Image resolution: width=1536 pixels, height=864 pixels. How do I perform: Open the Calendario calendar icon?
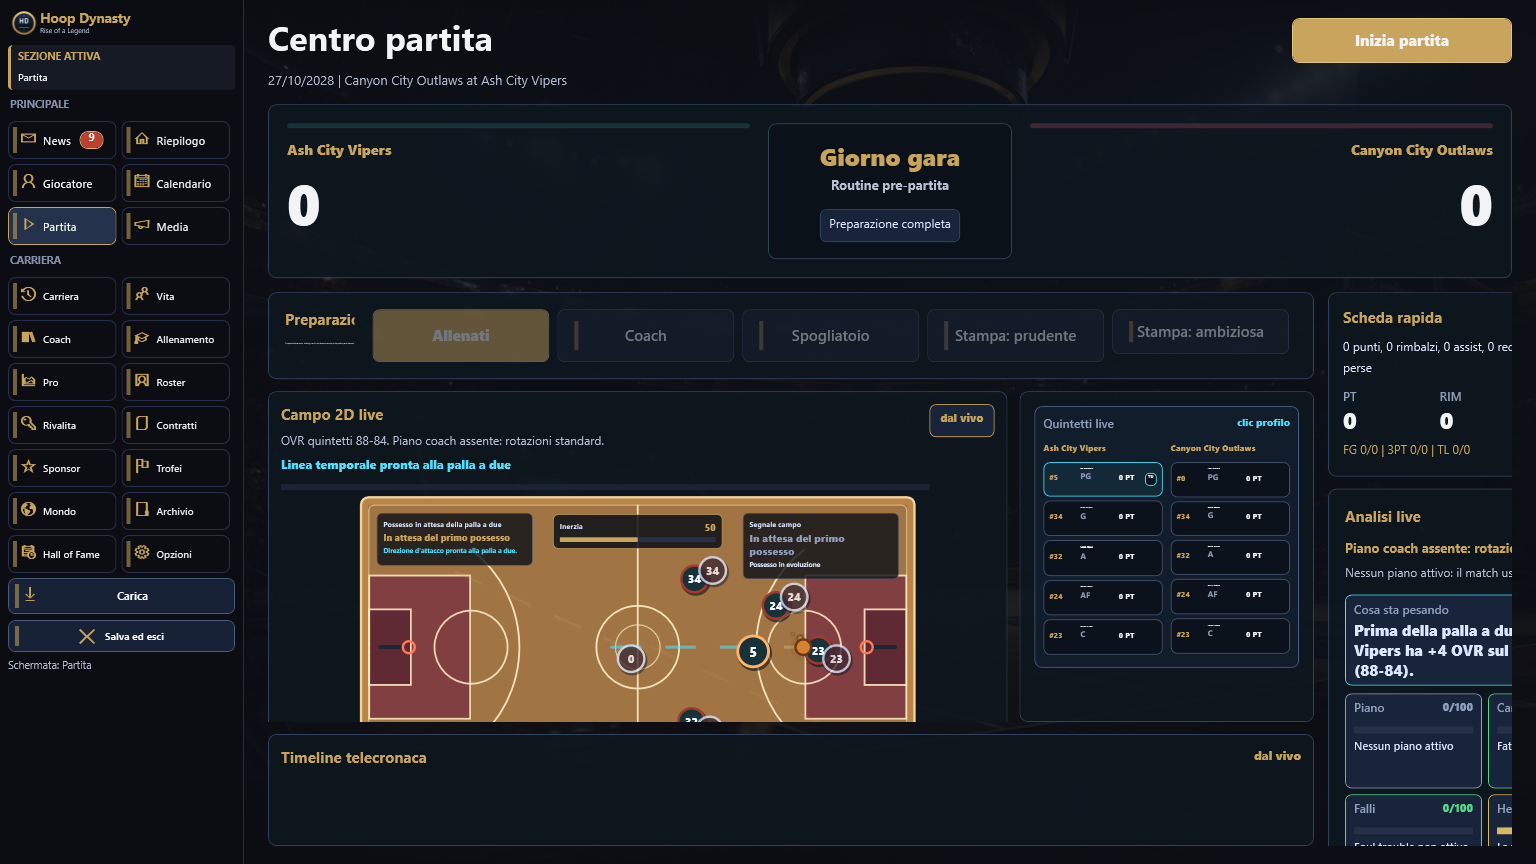[142, 183]
